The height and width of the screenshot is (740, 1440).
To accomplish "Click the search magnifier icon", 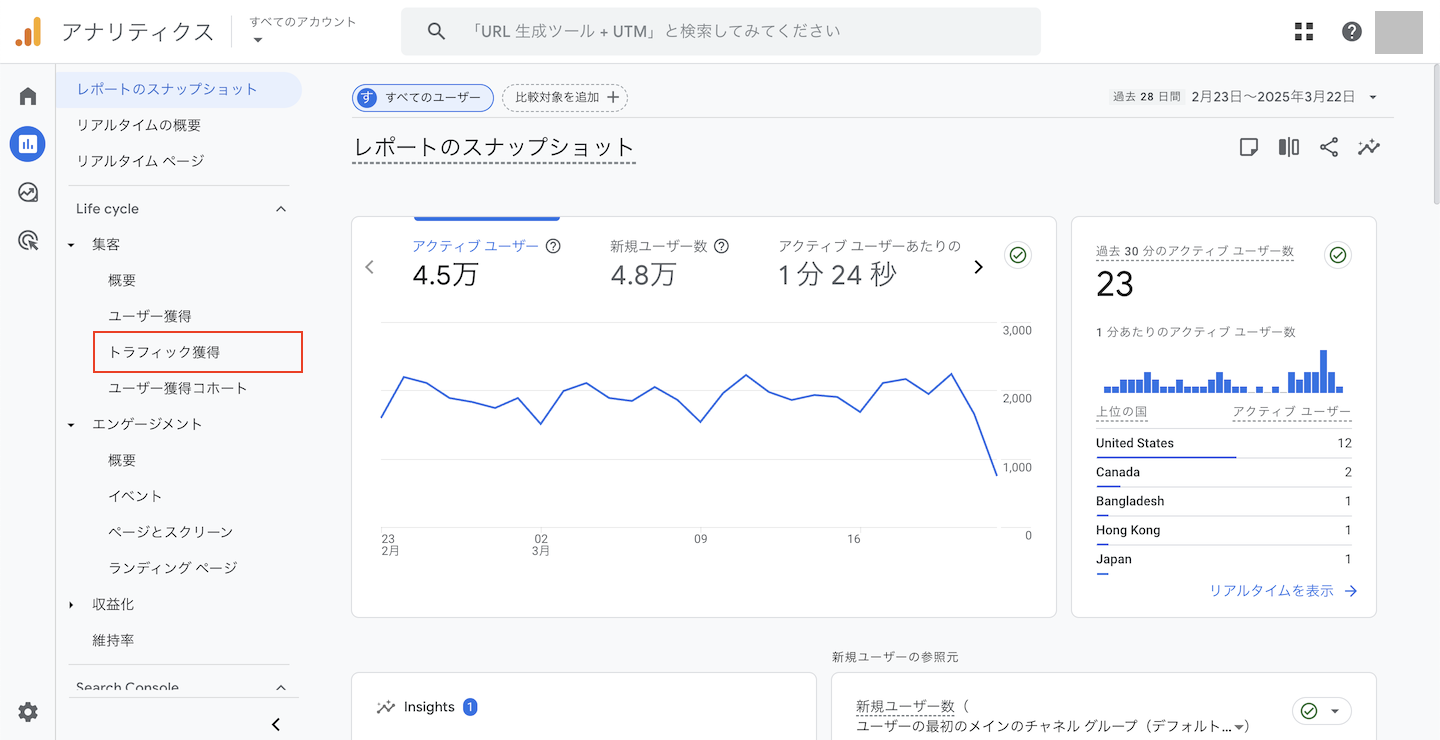I will coord(436,31).
